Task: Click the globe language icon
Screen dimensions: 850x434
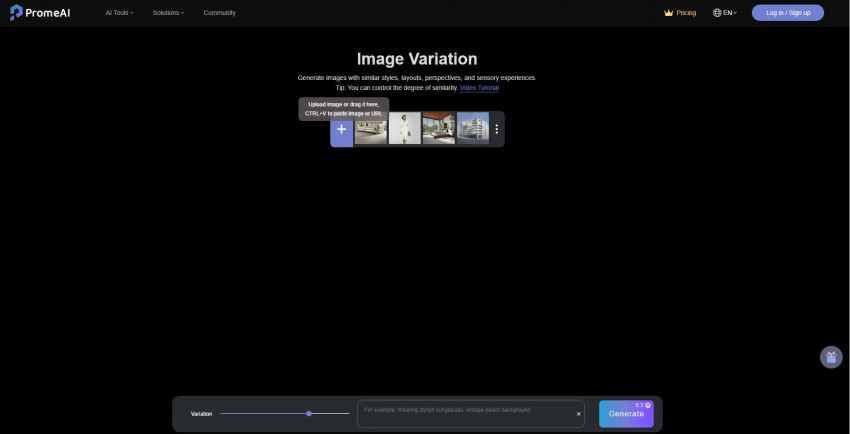Action: click(x=717, y=13)
